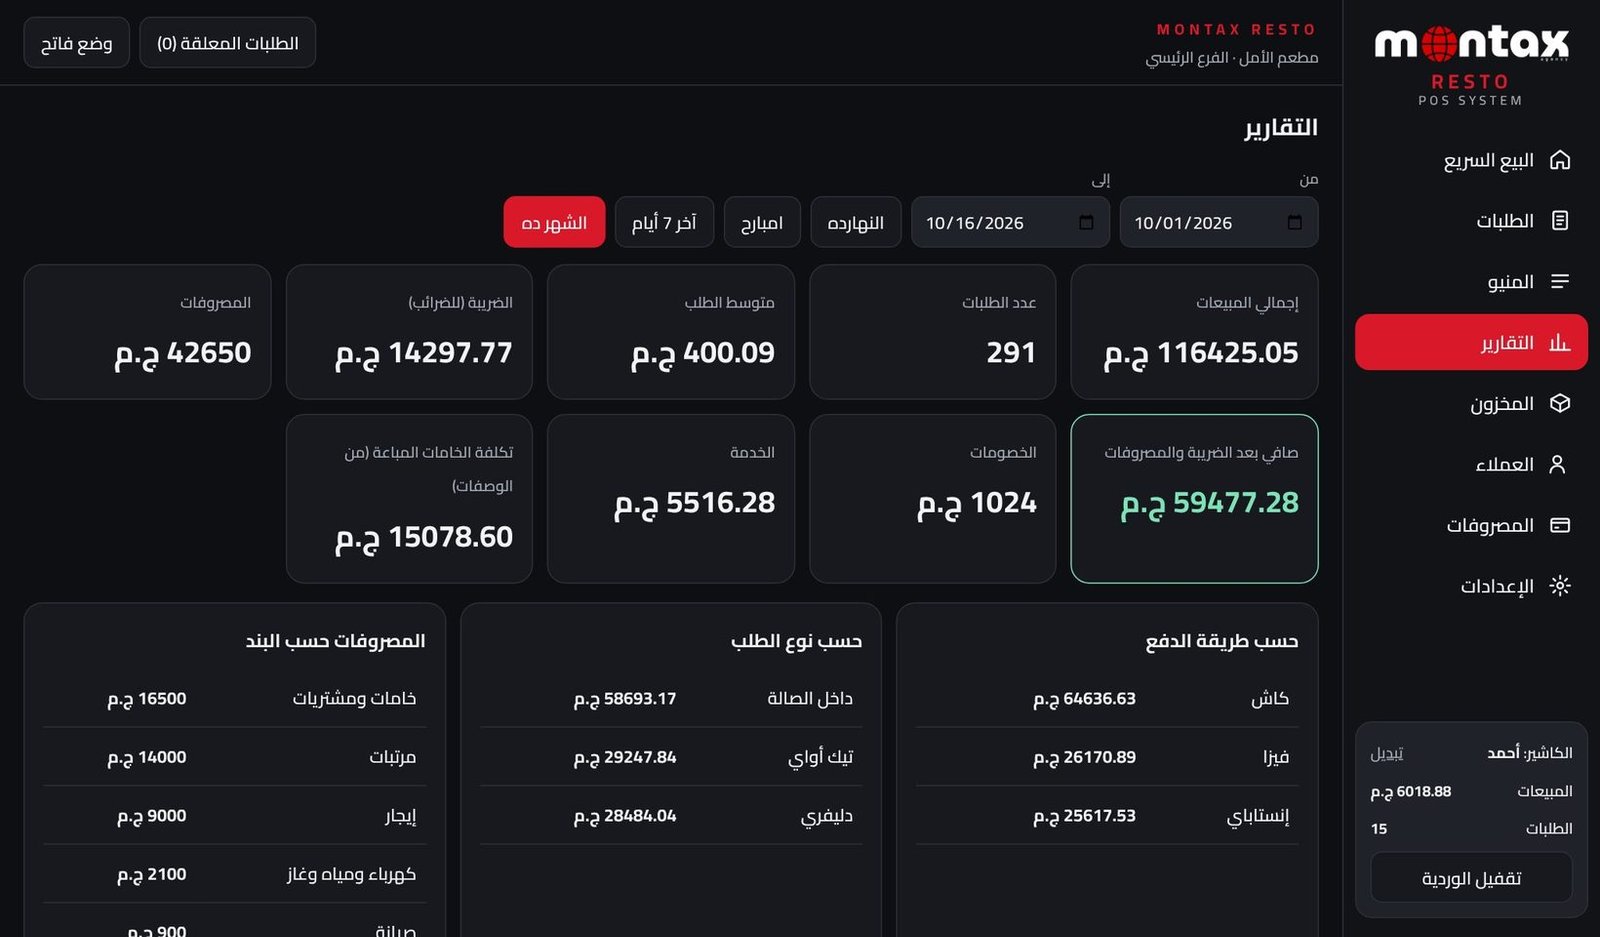The image size is (1600, 937).
Task: Choose the النهارده date filter
Action: point(856,222)
